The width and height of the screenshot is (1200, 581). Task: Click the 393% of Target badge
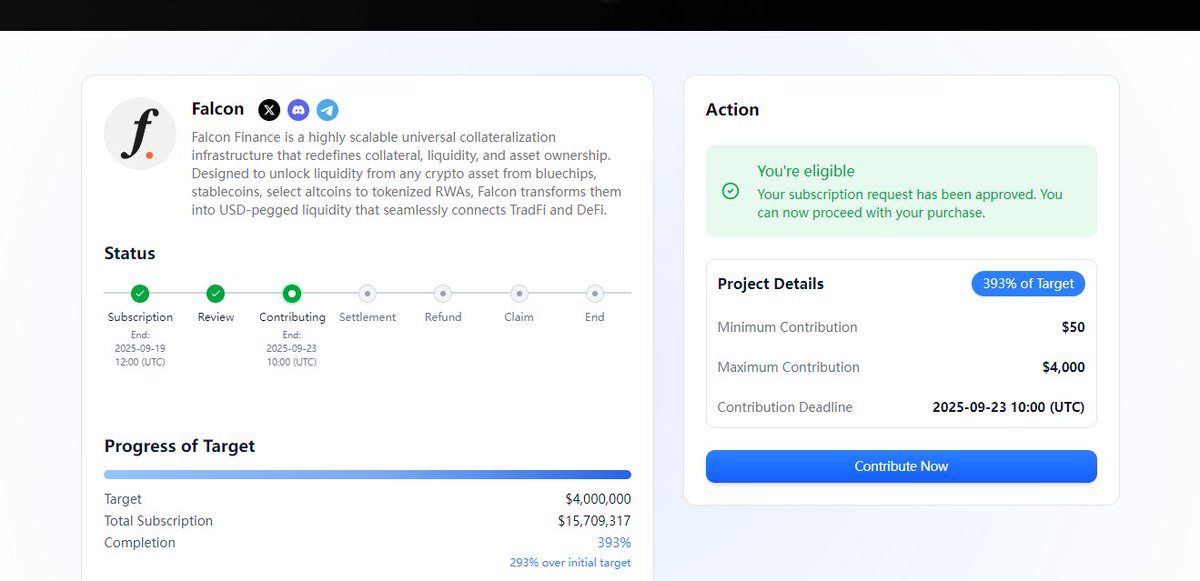1028,284
